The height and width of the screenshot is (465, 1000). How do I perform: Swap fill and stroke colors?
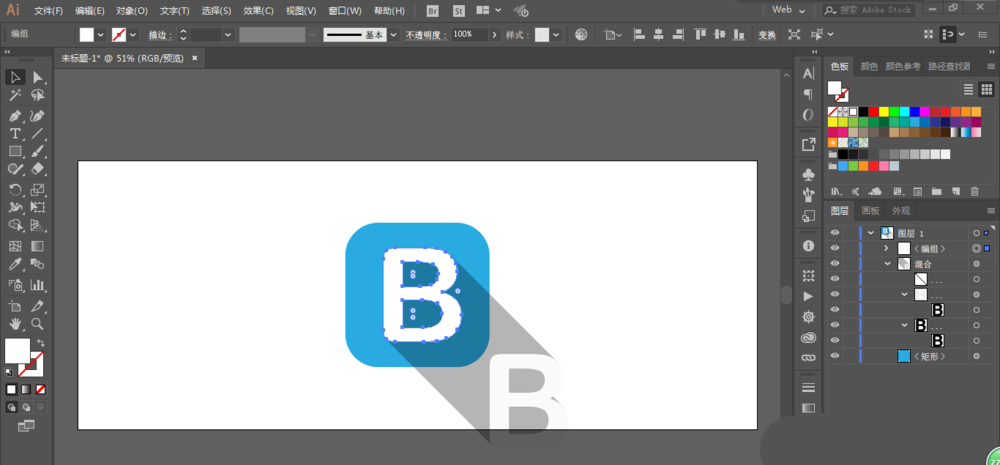click(41, 343)
